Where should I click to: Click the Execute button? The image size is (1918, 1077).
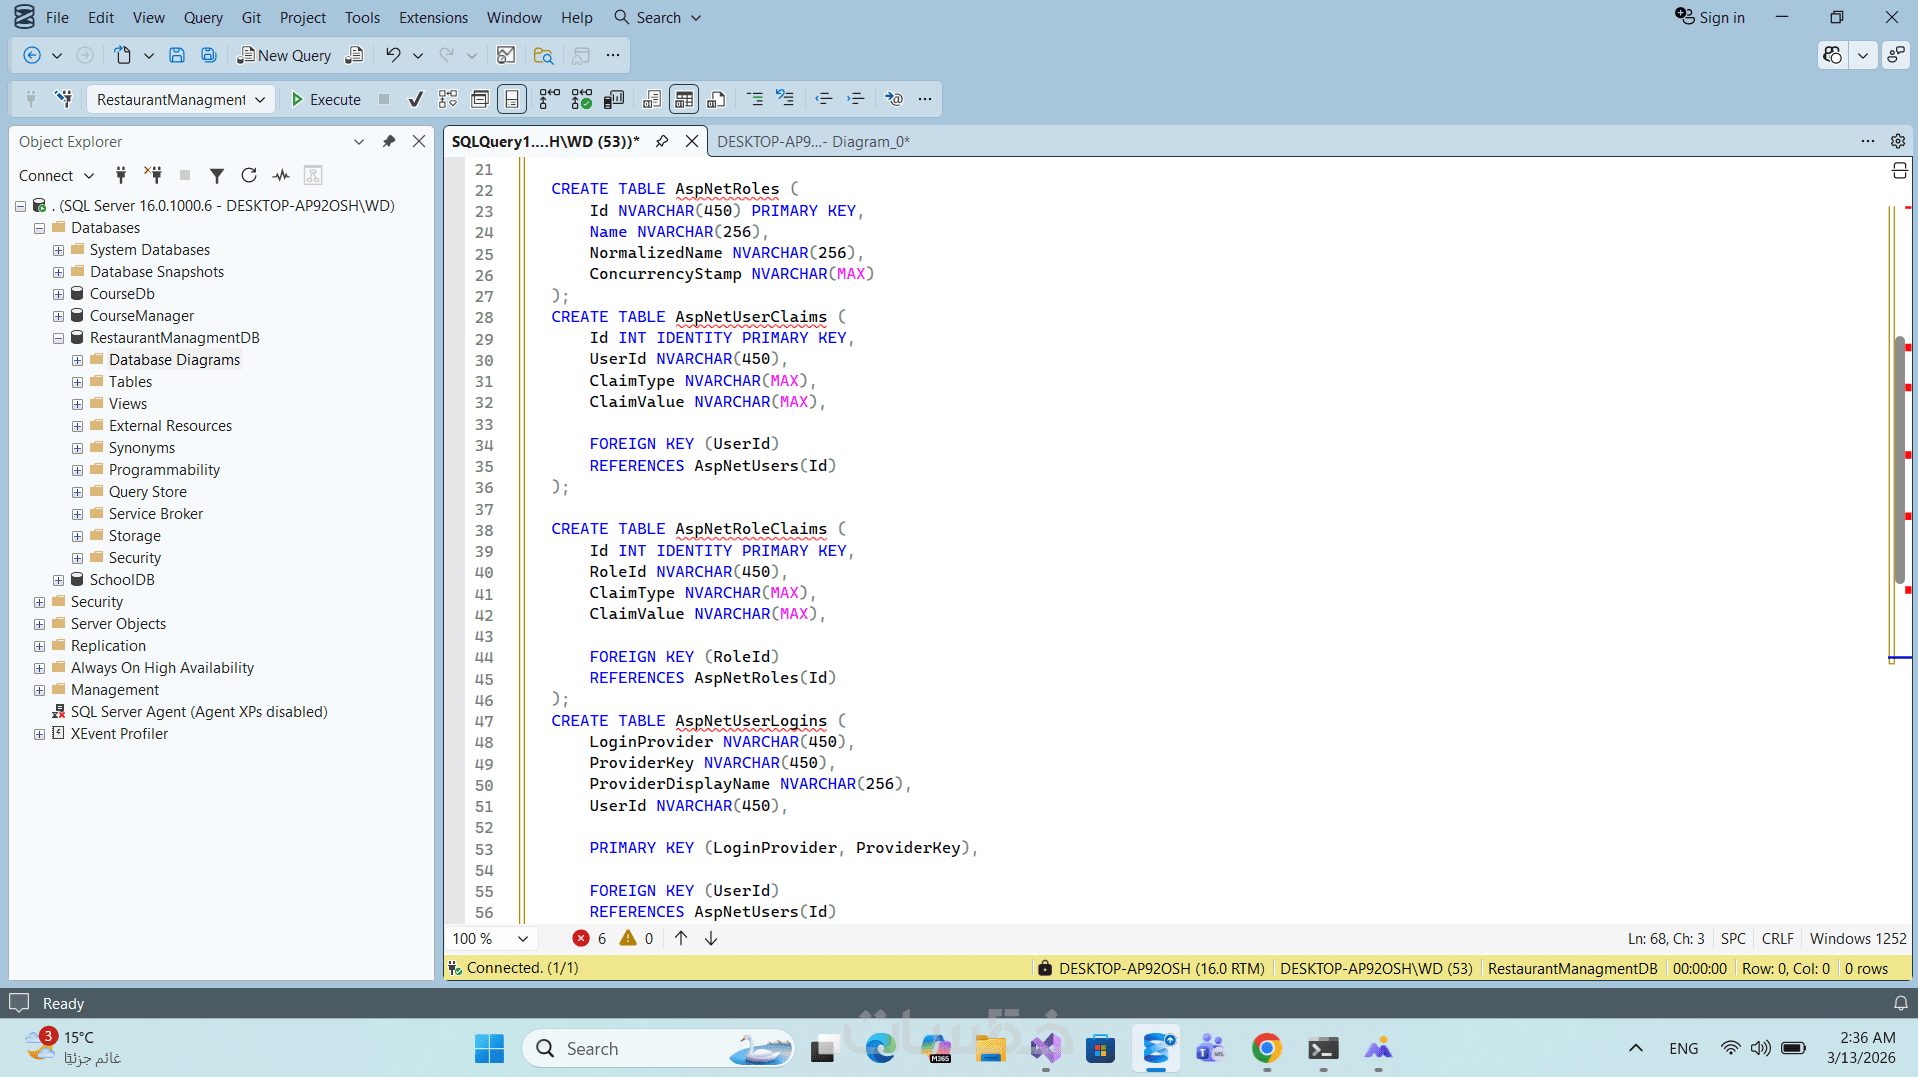point(326,99)
